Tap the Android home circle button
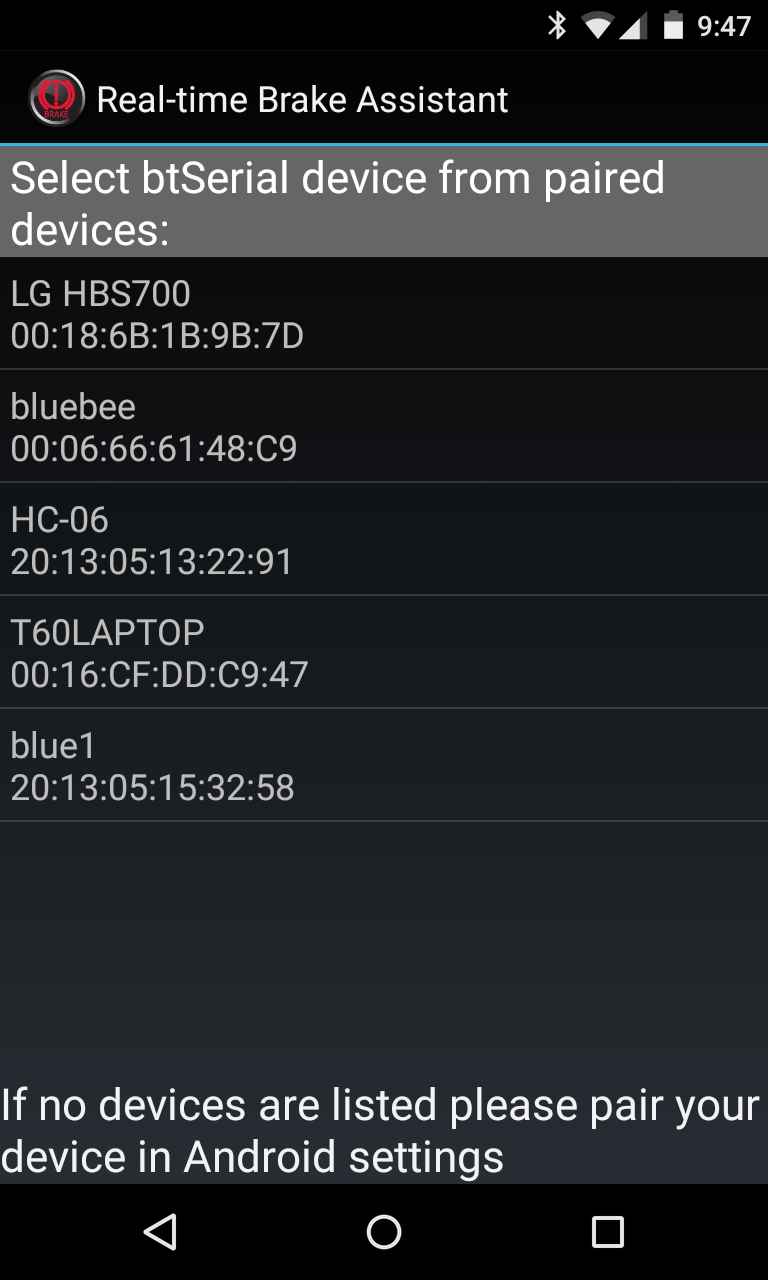This screenshot has height=1280, width=768. coord(384,1232)
